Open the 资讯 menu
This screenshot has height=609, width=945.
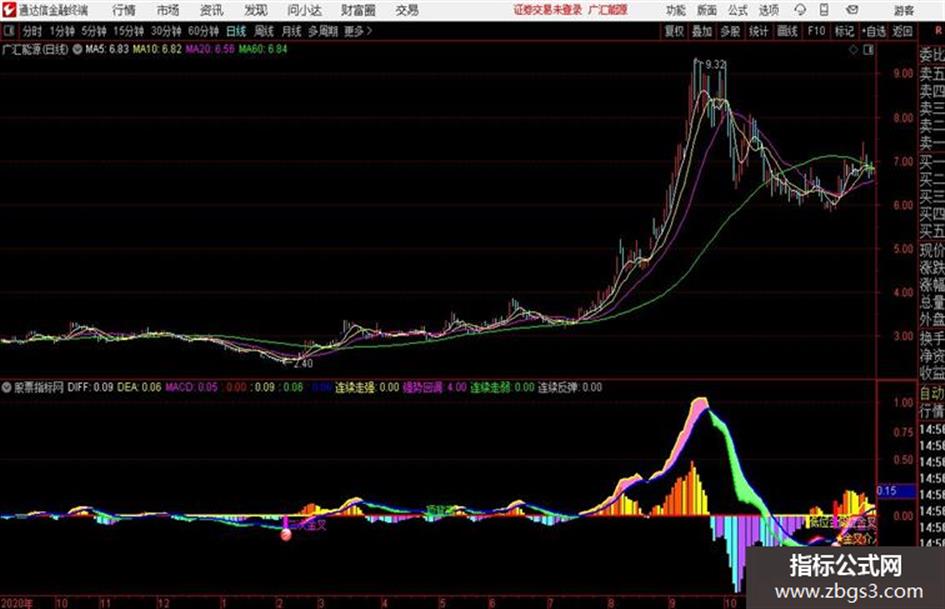tap(212, 10)
